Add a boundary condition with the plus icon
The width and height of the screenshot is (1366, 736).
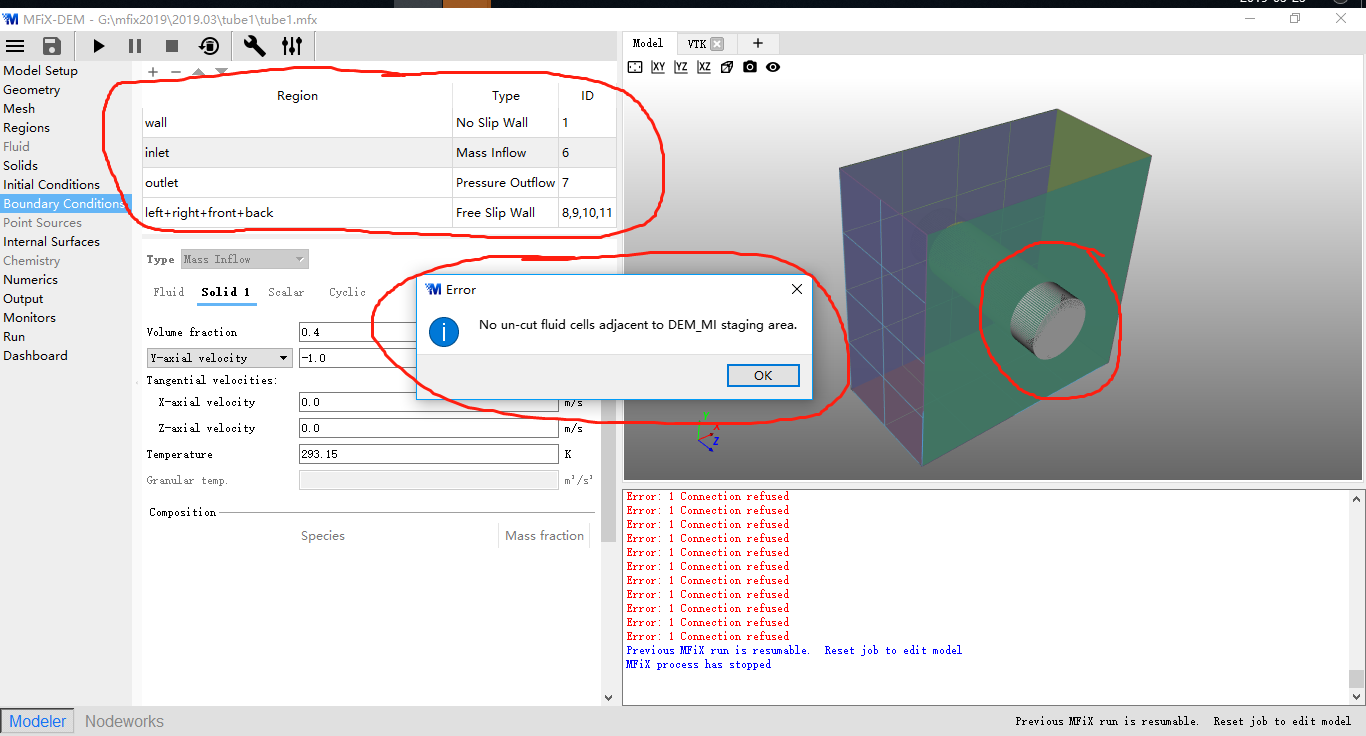pyautogui.click(x=153, y=72)
